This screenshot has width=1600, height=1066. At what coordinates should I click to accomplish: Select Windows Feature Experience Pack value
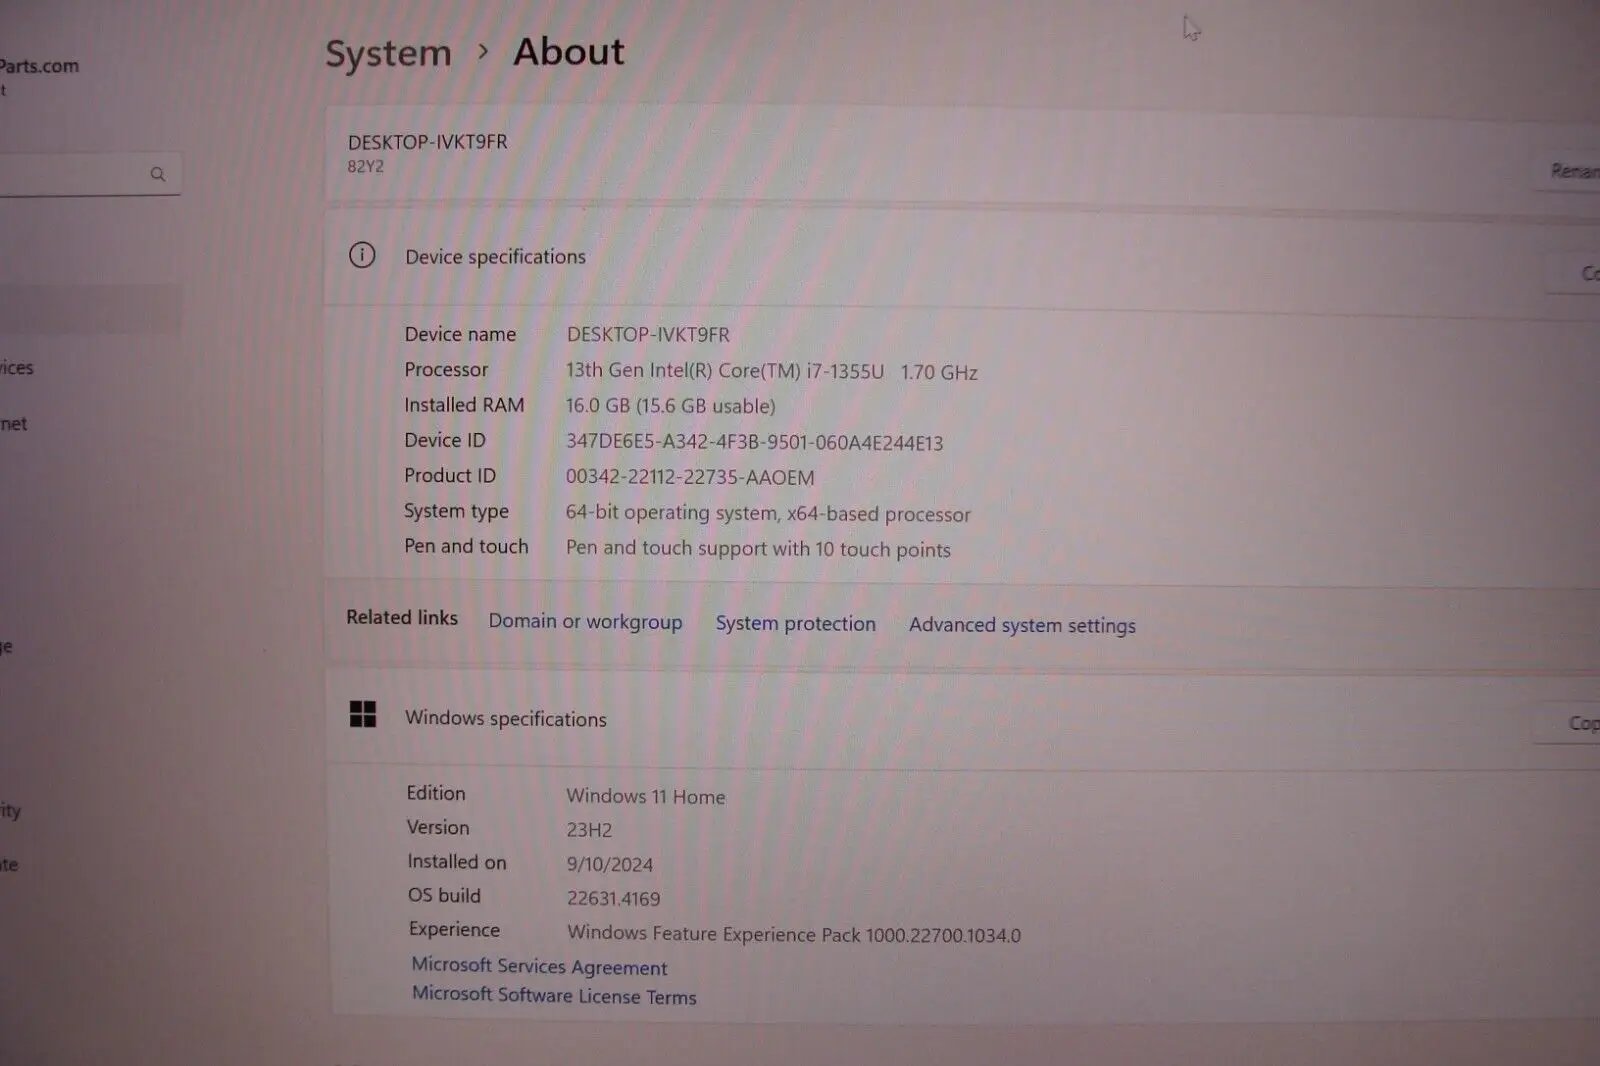click(794, 934)
